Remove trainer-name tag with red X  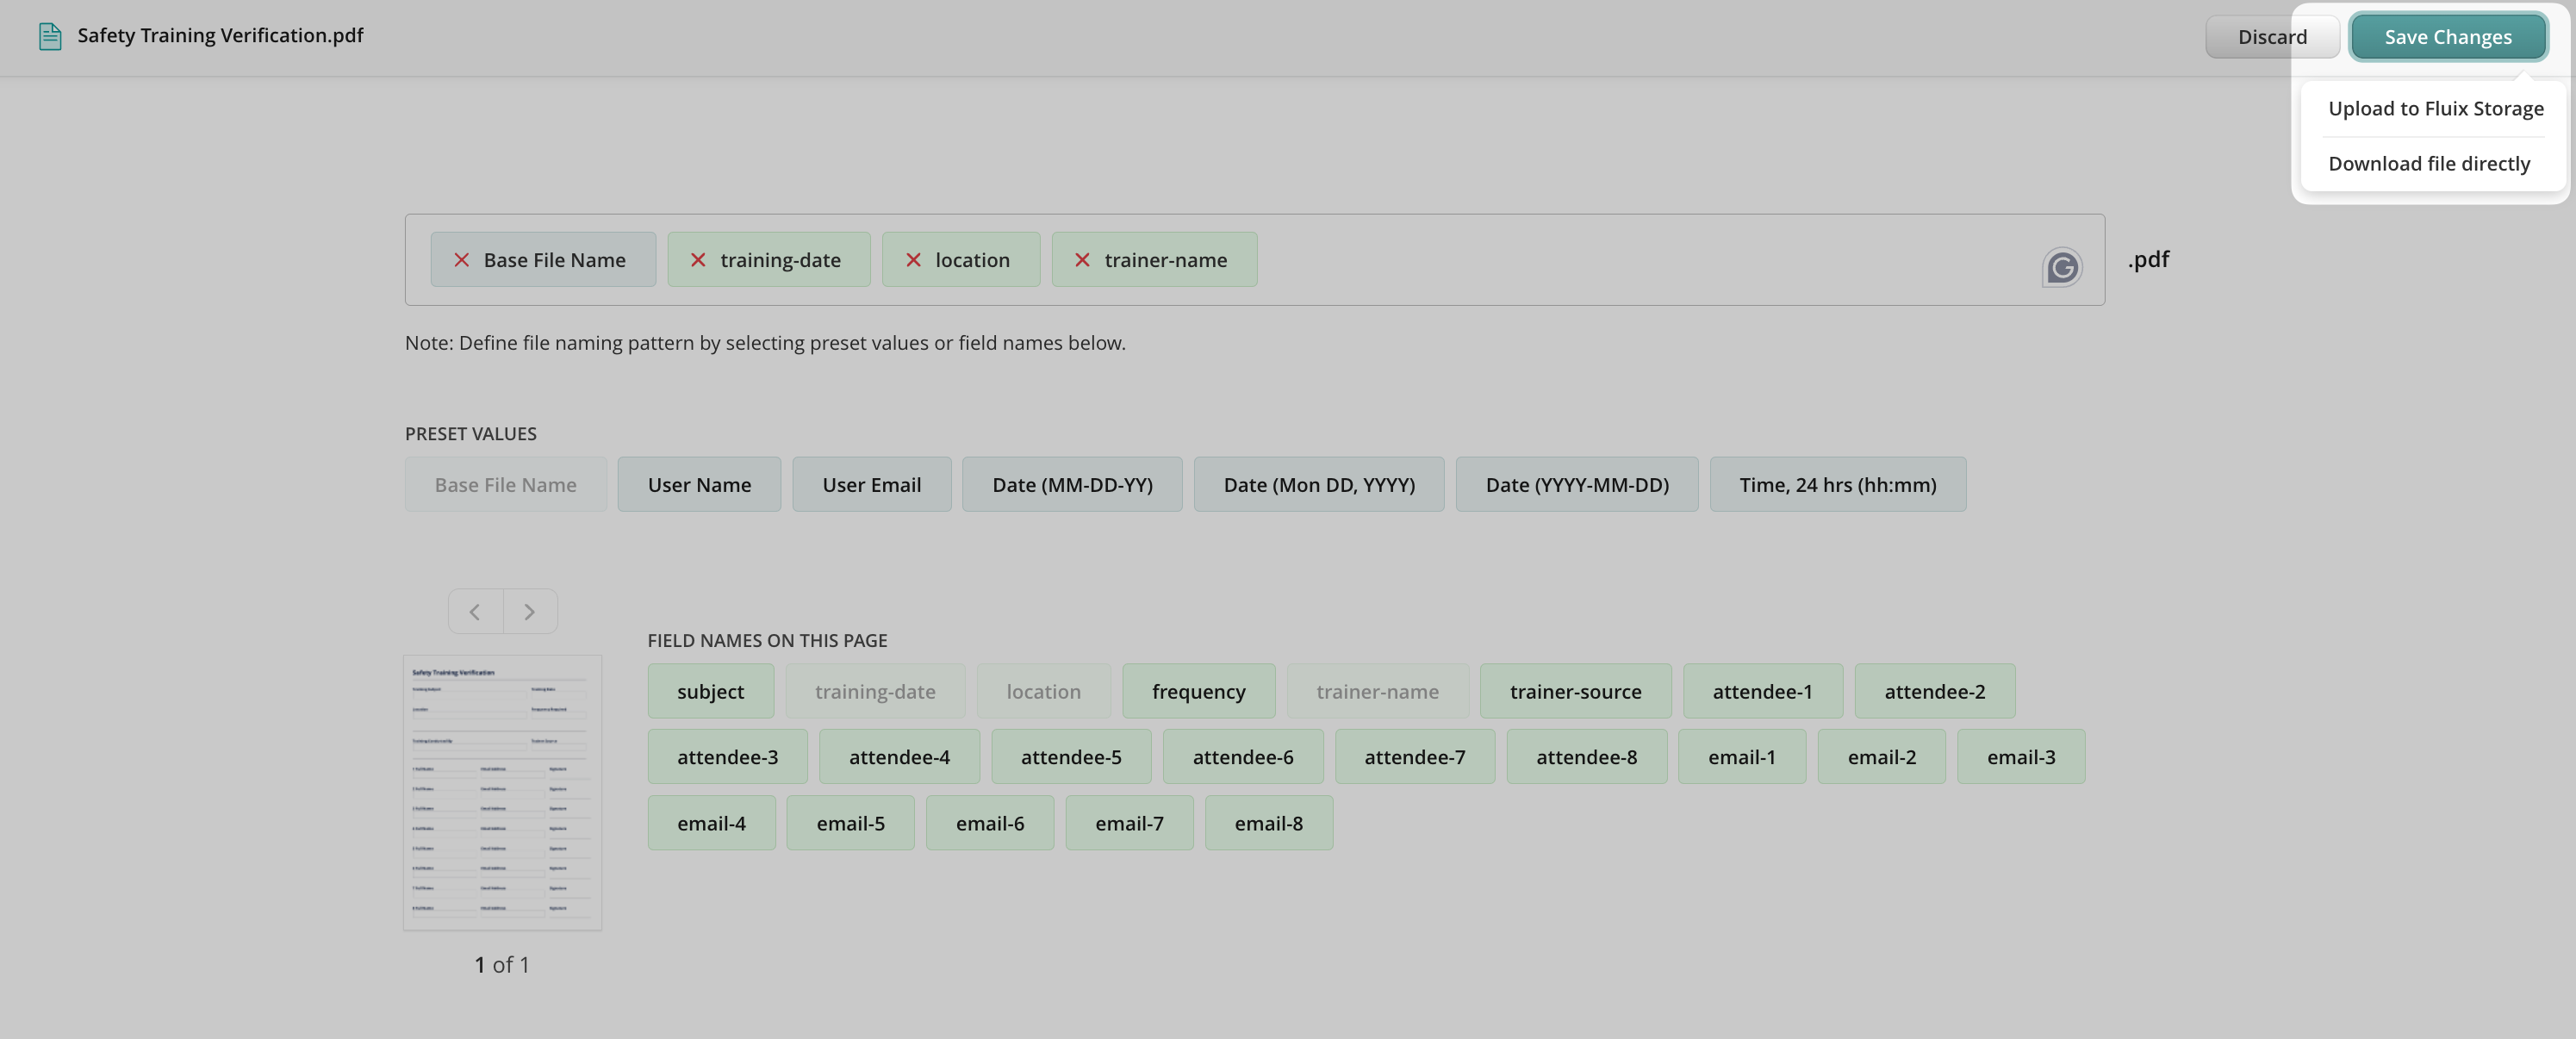pos(1082,260)
